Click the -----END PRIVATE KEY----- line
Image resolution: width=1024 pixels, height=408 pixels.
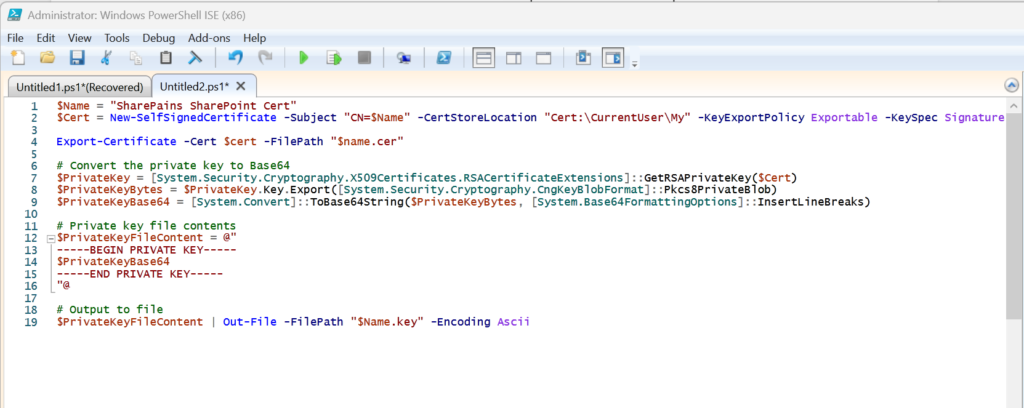pos(140,274)
